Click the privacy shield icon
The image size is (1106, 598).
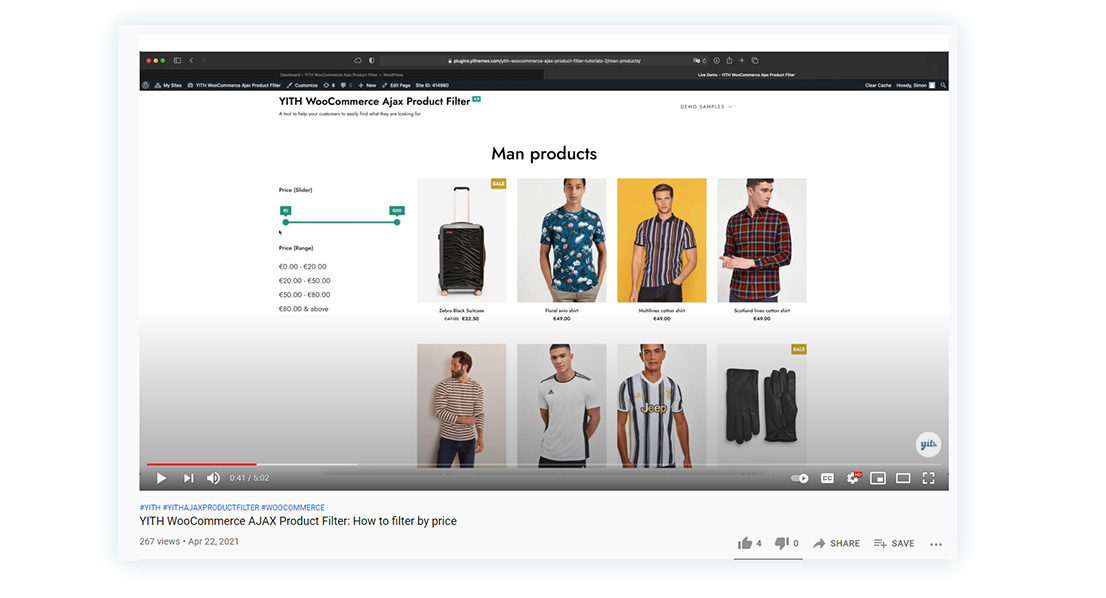(x=372, y=61)
